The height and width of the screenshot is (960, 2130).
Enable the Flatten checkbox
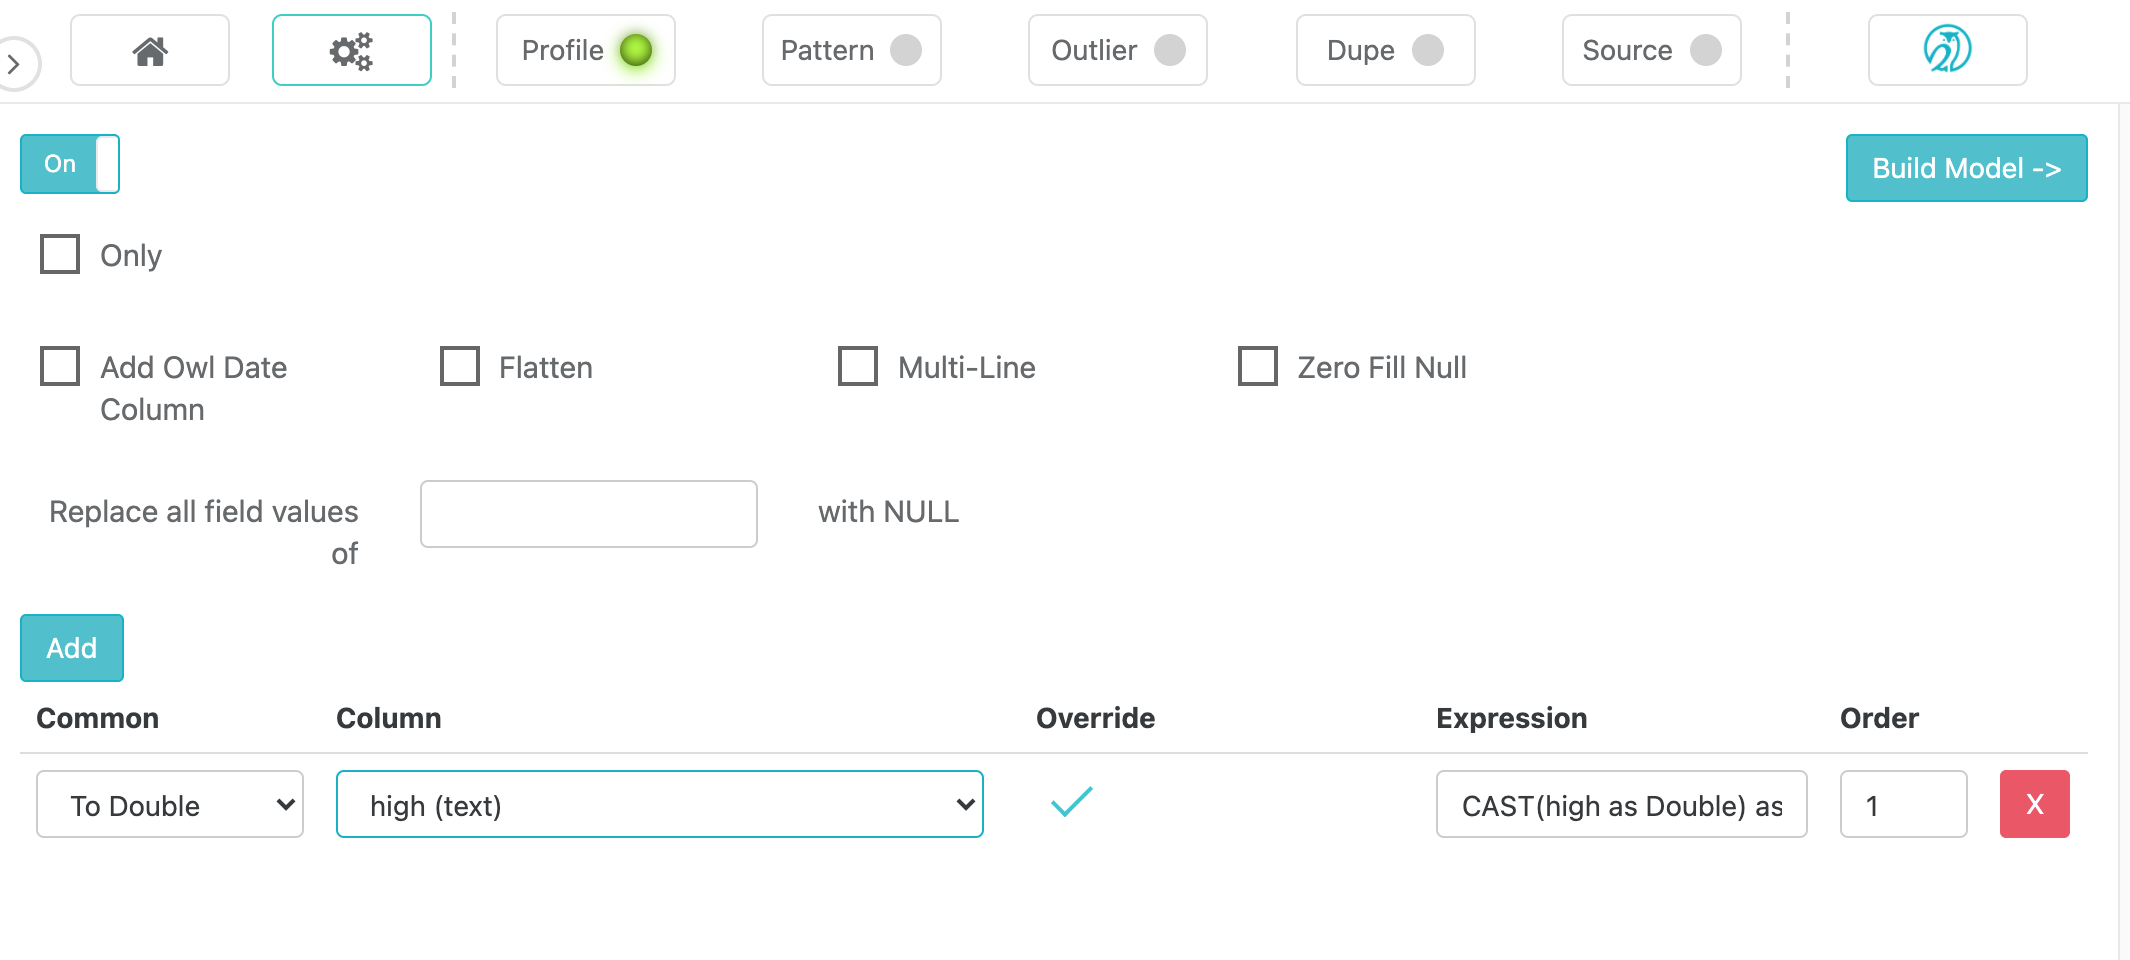point(460,366)
